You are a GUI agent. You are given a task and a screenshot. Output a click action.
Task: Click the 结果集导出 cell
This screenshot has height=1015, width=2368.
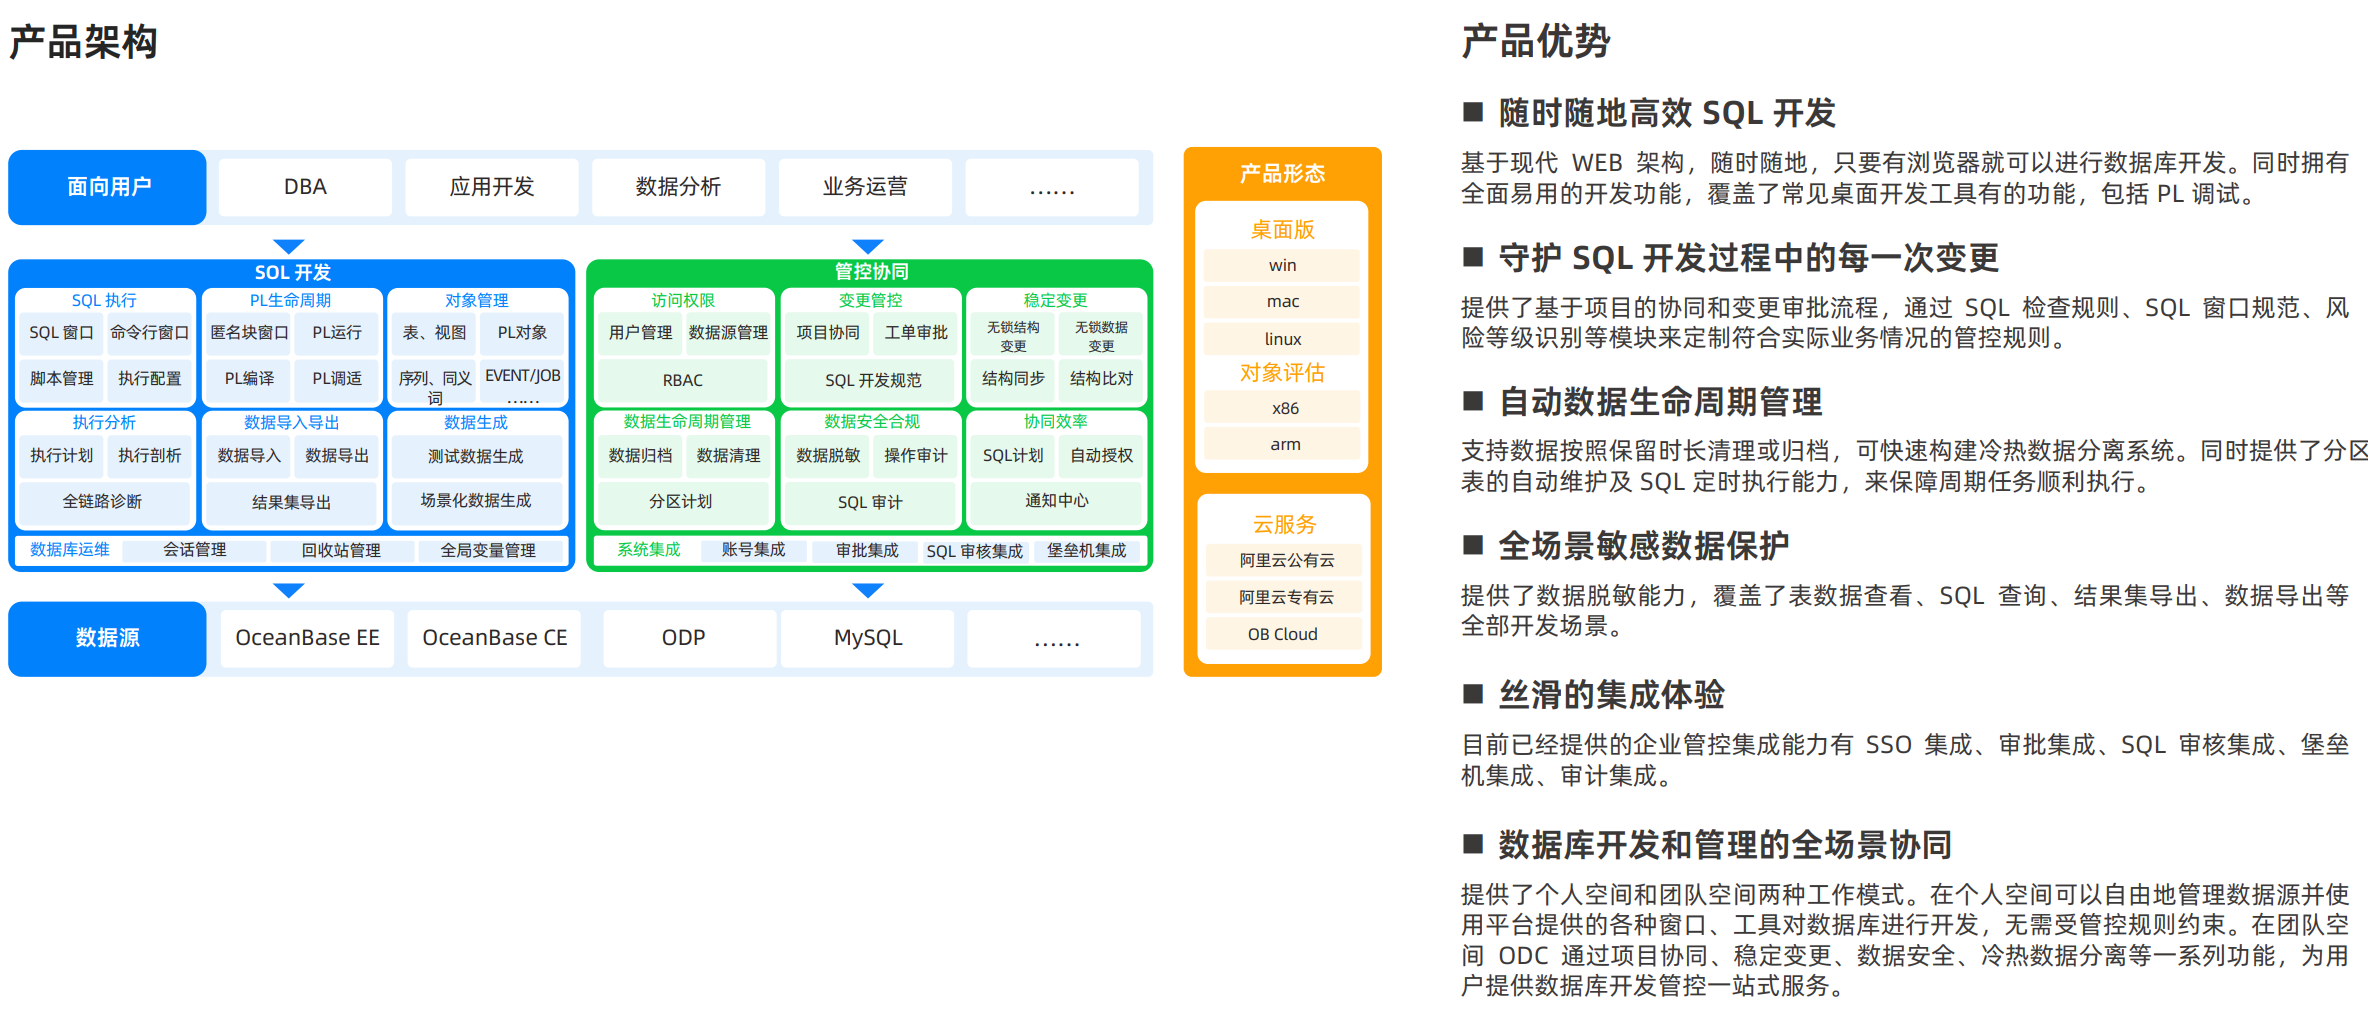291,502
